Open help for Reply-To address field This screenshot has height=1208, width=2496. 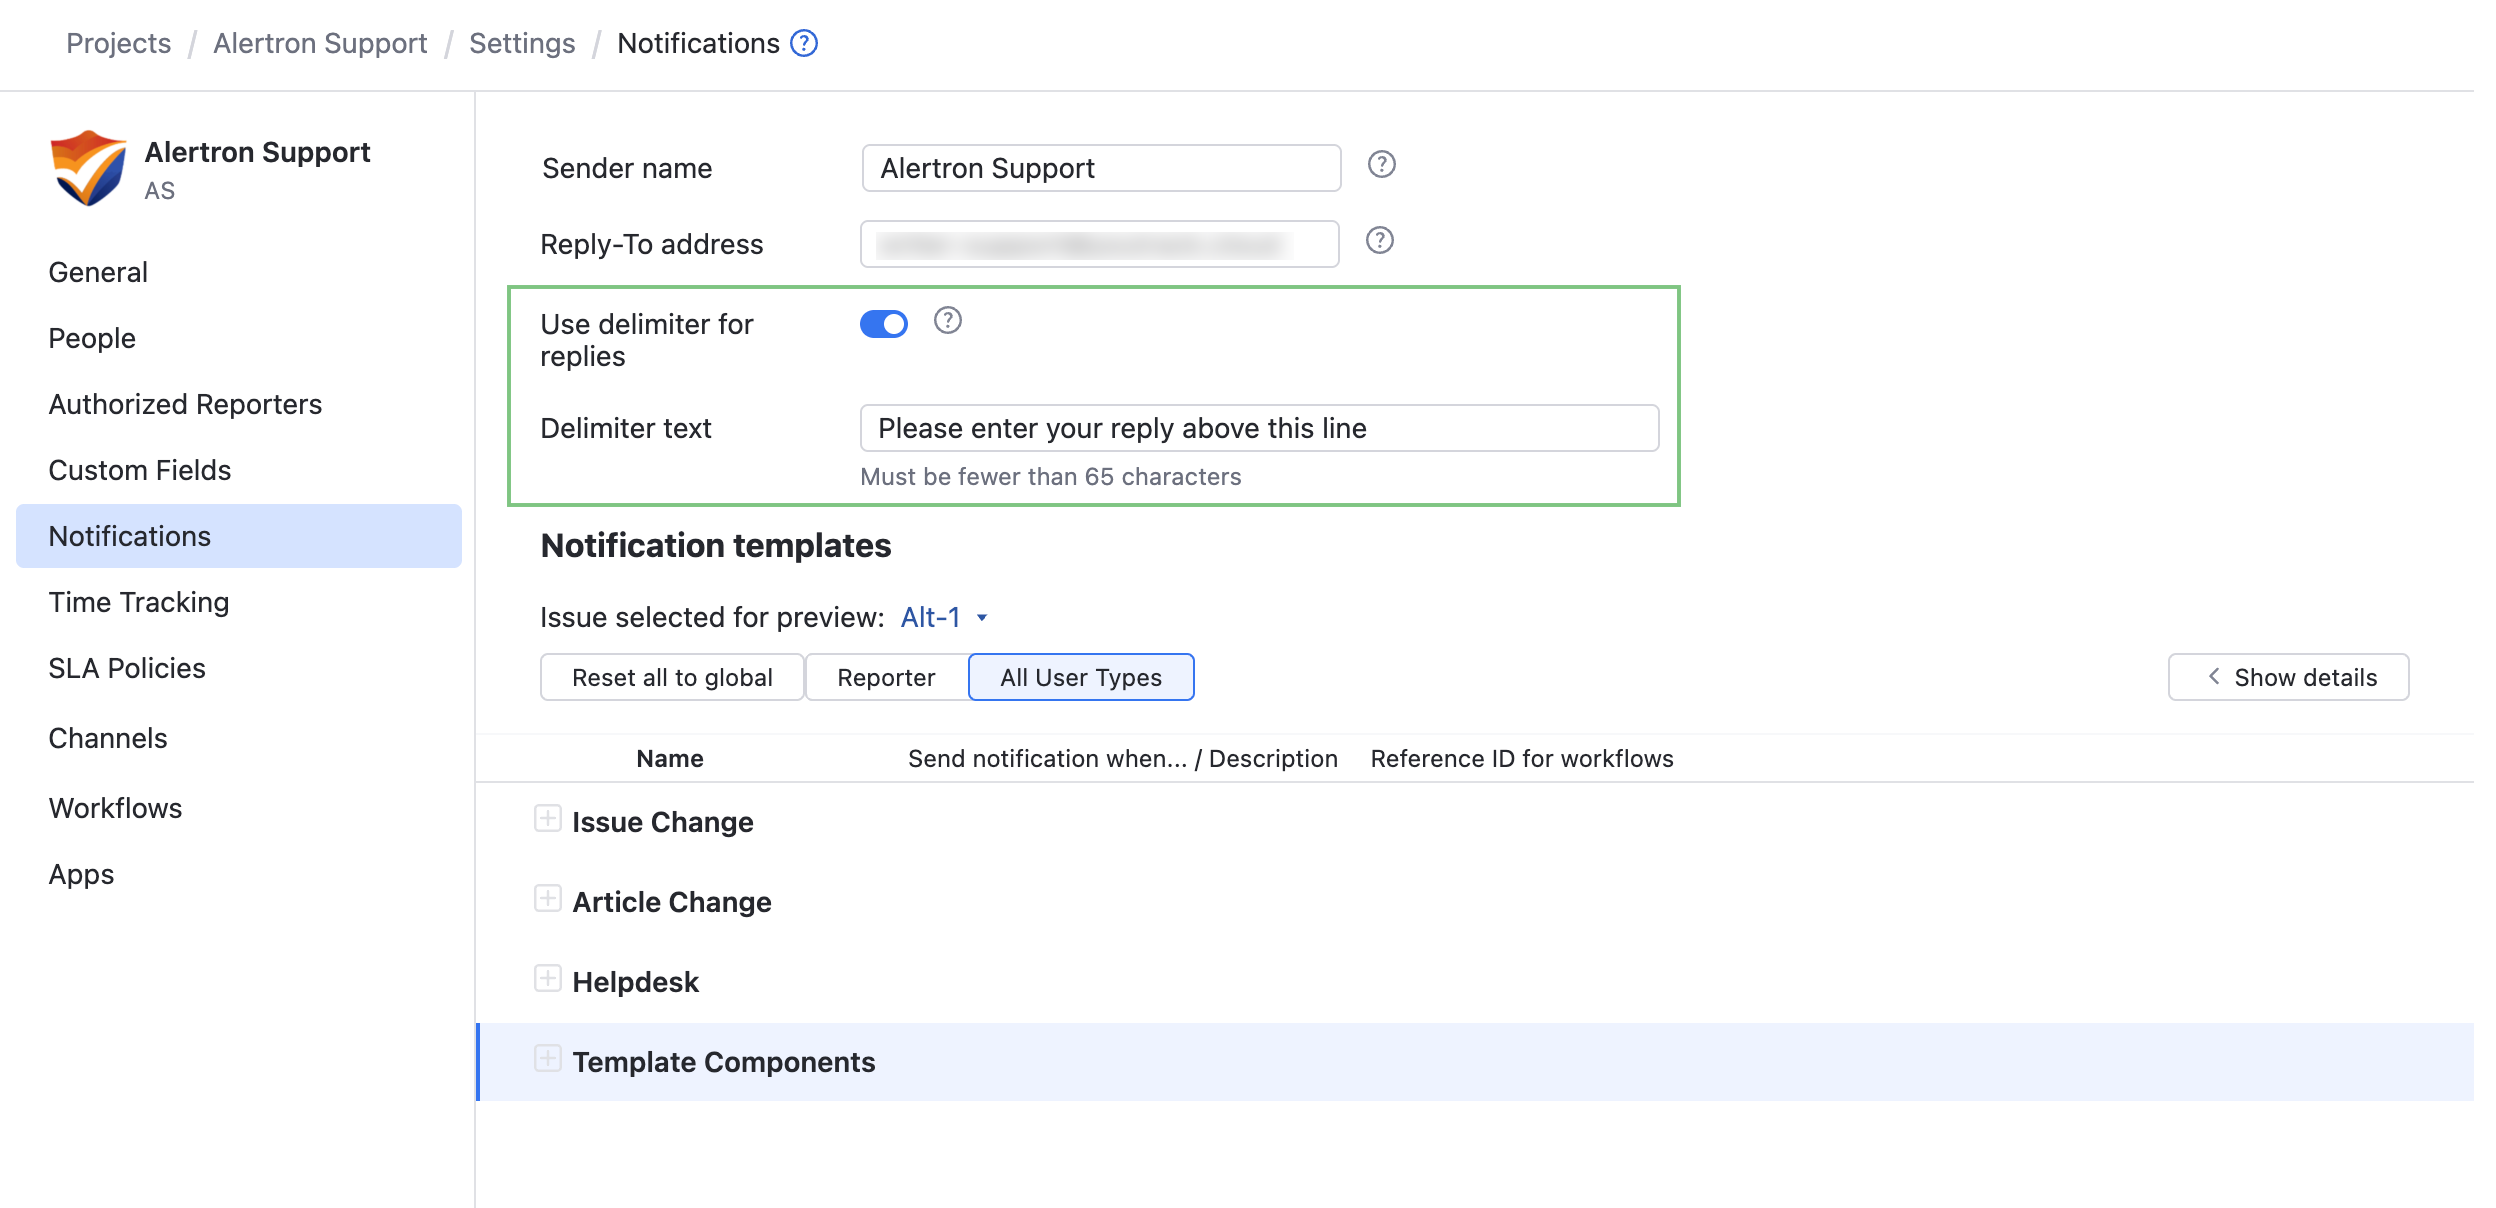pos(1379,240)
